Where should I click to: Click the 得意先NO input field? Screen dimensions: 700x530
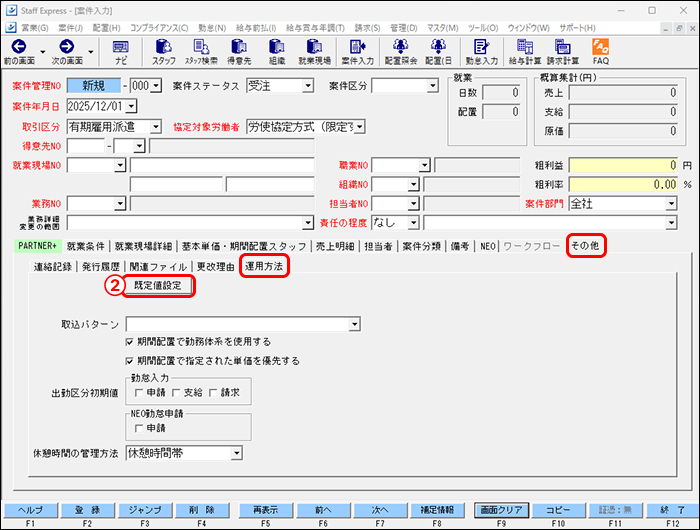tap(86, 146)
